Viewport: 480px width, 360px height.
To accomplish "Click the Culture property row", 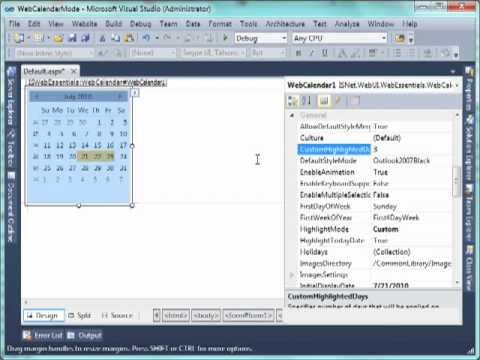I will (x=375, y=138).
